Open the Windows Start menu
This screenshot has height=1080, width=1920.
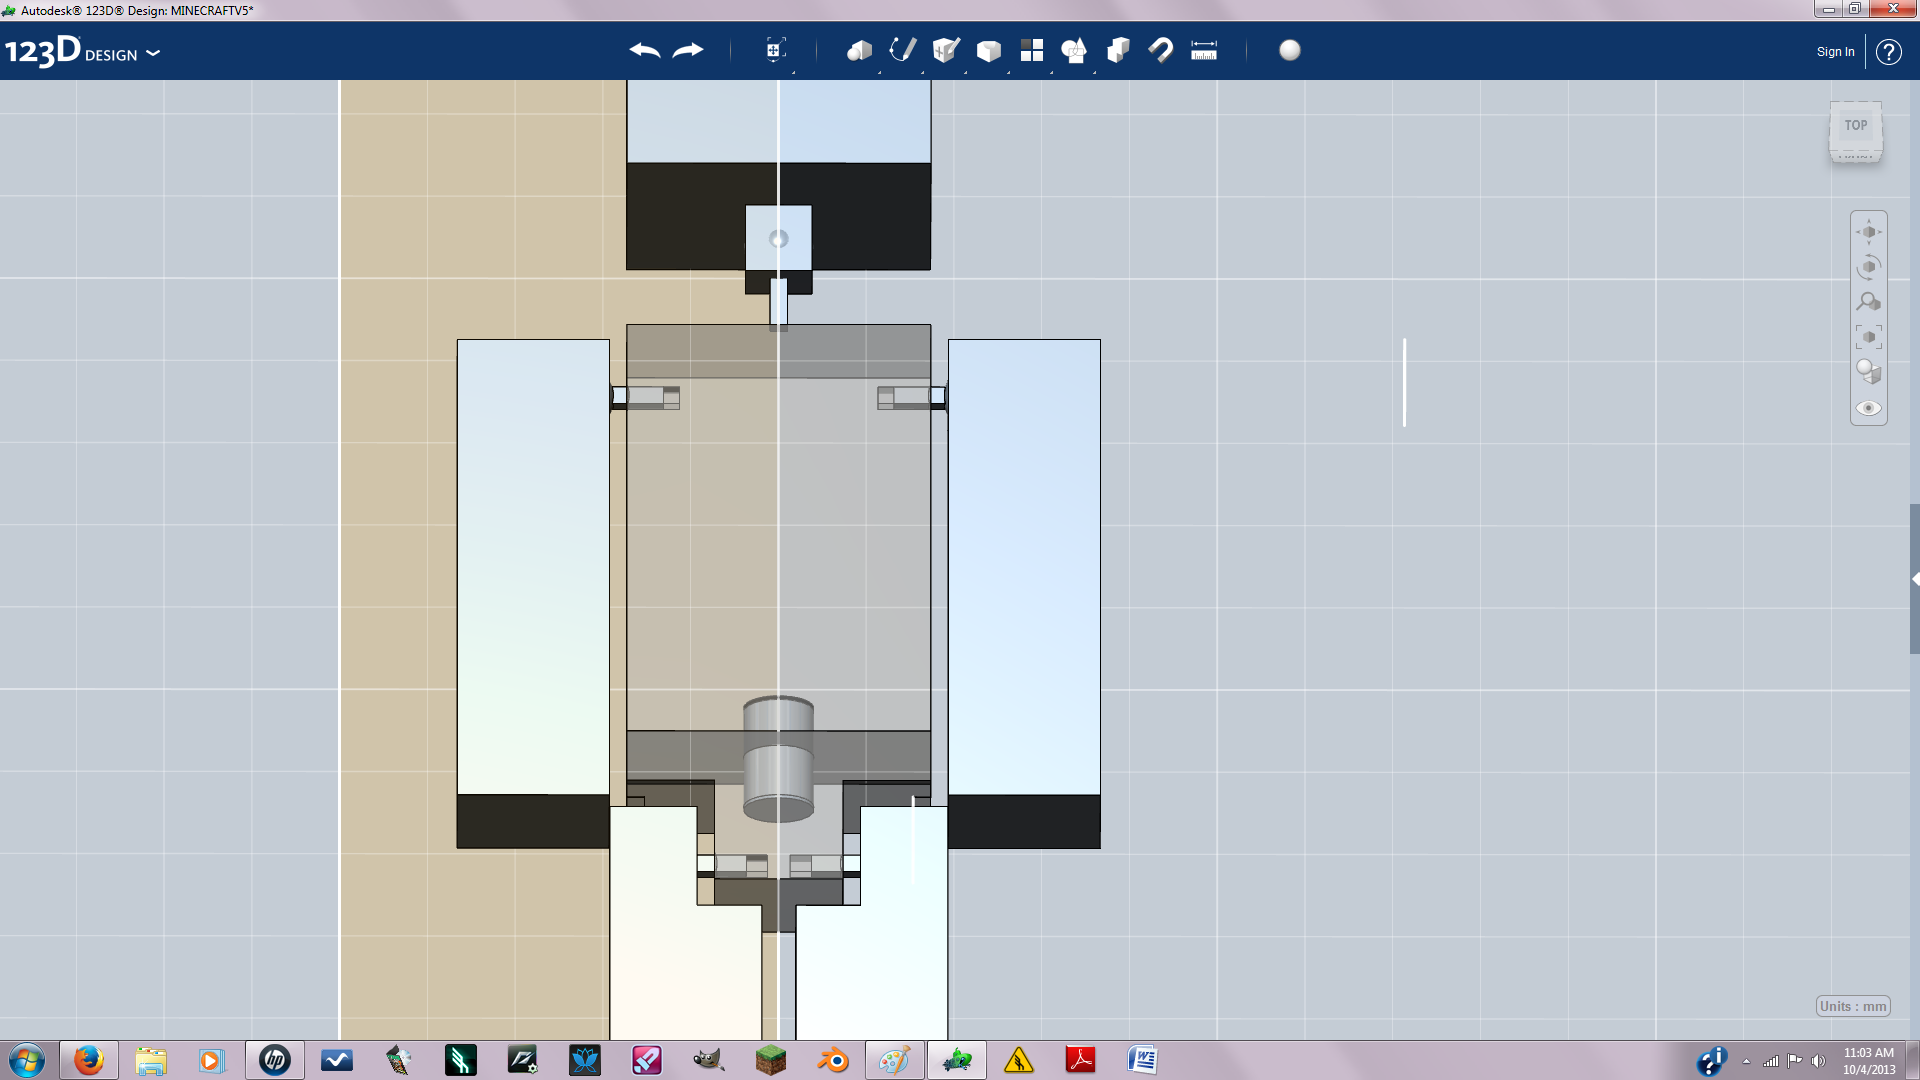pos(27,1060)
